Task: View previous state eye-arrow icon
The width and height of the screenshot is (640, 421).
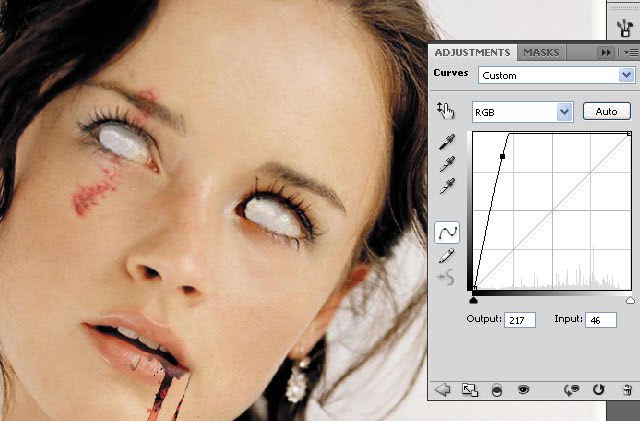Action: (x=571, y=390)
